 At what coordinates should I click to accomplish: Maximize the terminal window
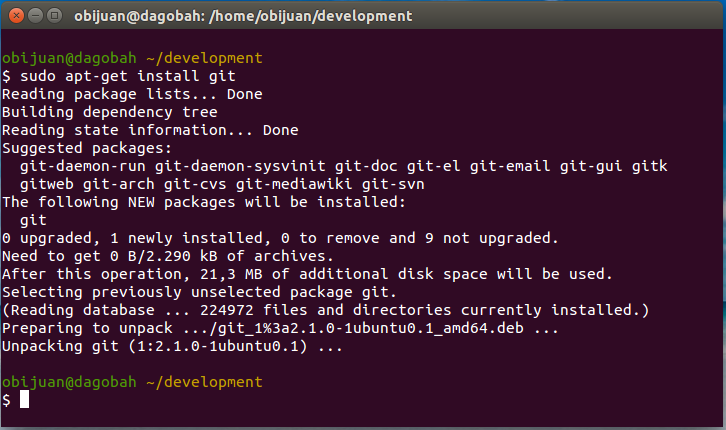pos(52,16)
